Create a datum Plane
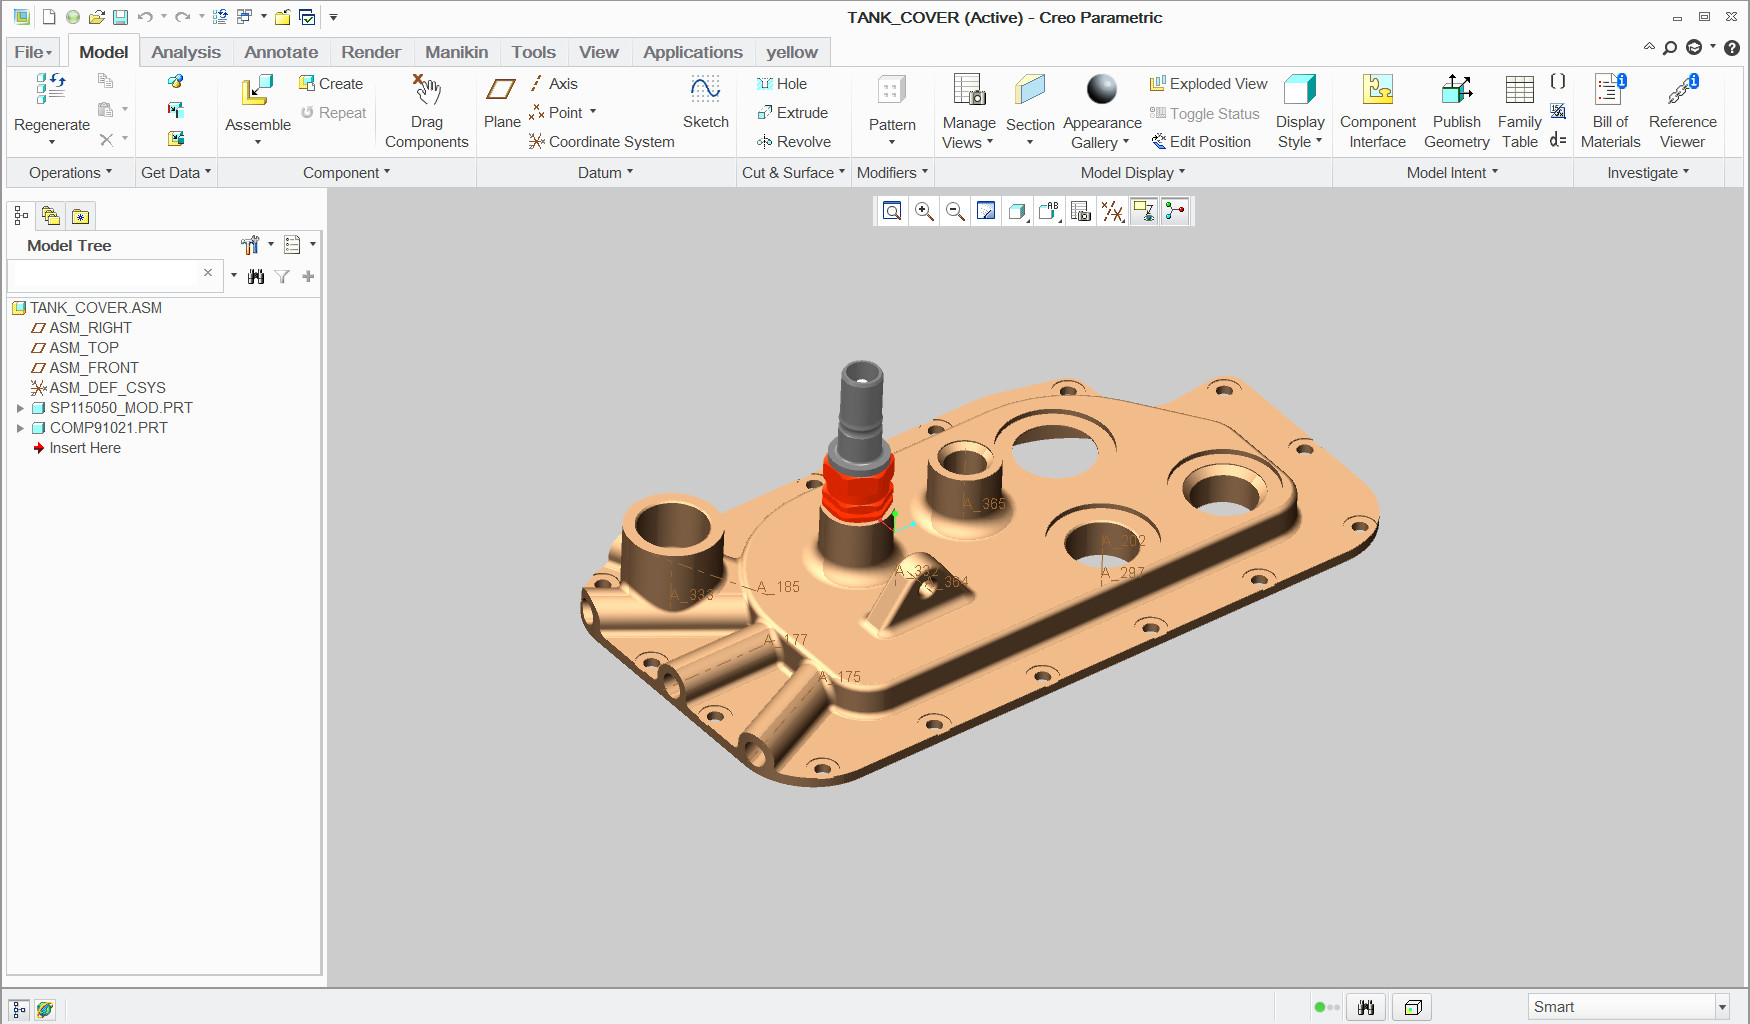This screenshot has height=1024, width=1750. [x=502, y=101]
